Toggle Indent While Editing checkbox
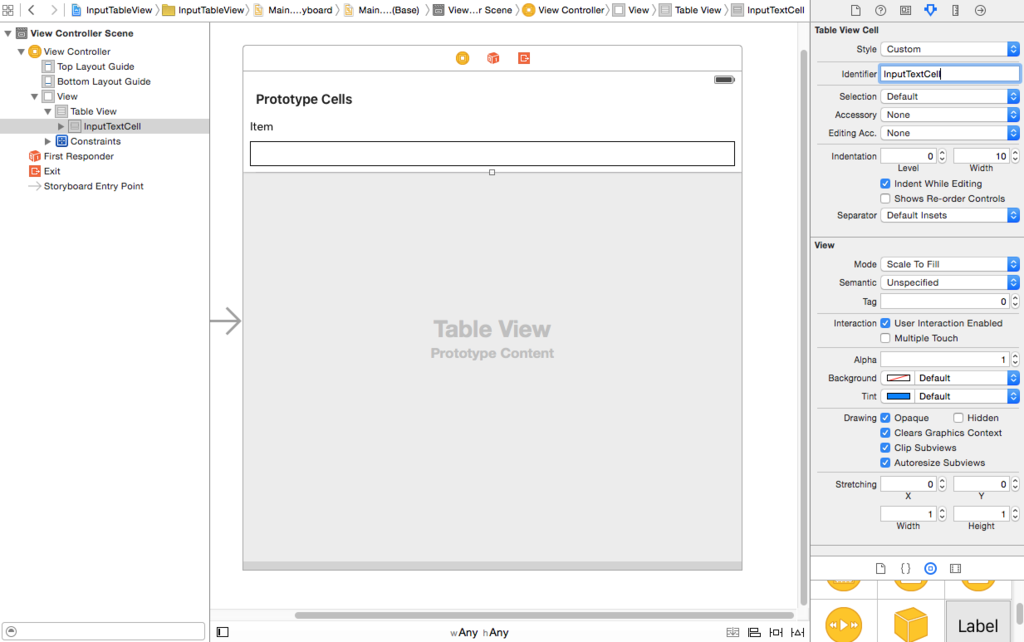This screenshot has width=1024, height=642. coord(885,184)
